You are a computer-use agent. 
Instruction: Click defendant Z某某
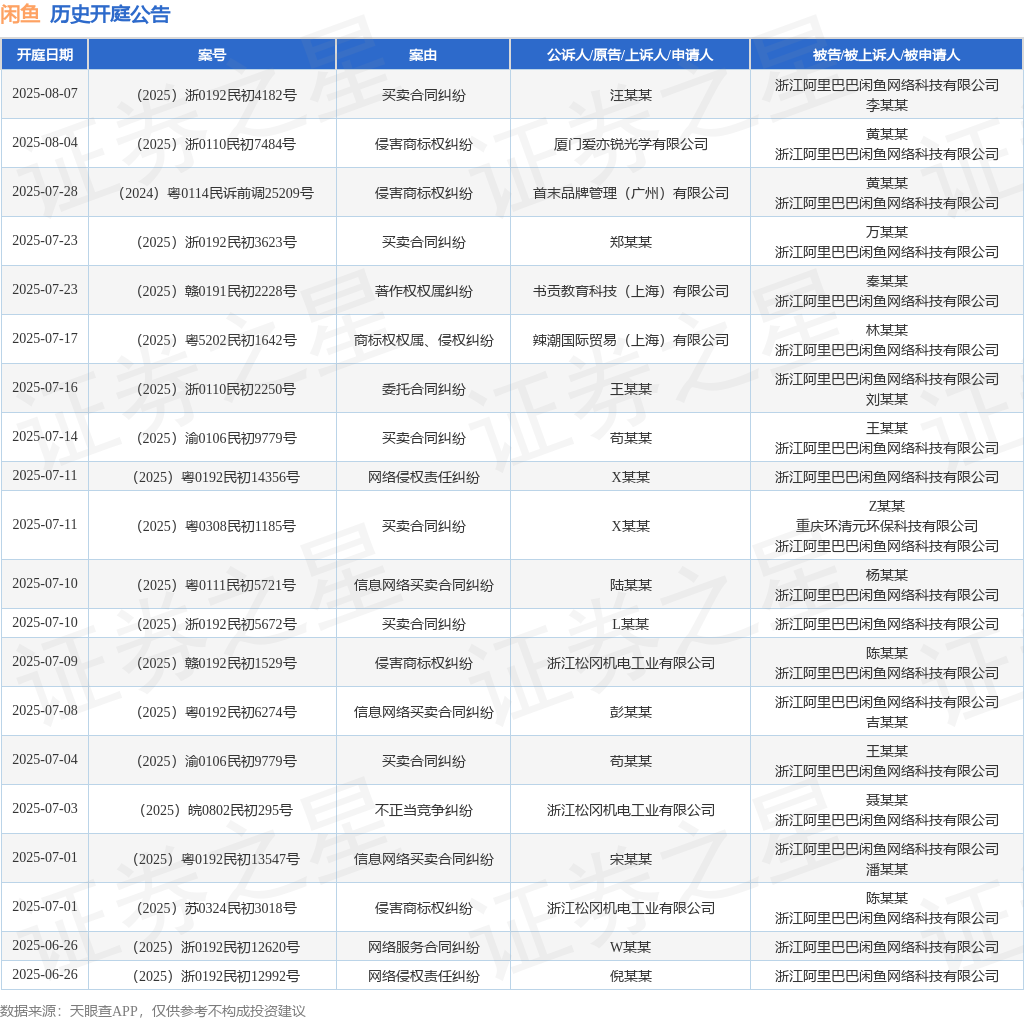click(886, 506)
